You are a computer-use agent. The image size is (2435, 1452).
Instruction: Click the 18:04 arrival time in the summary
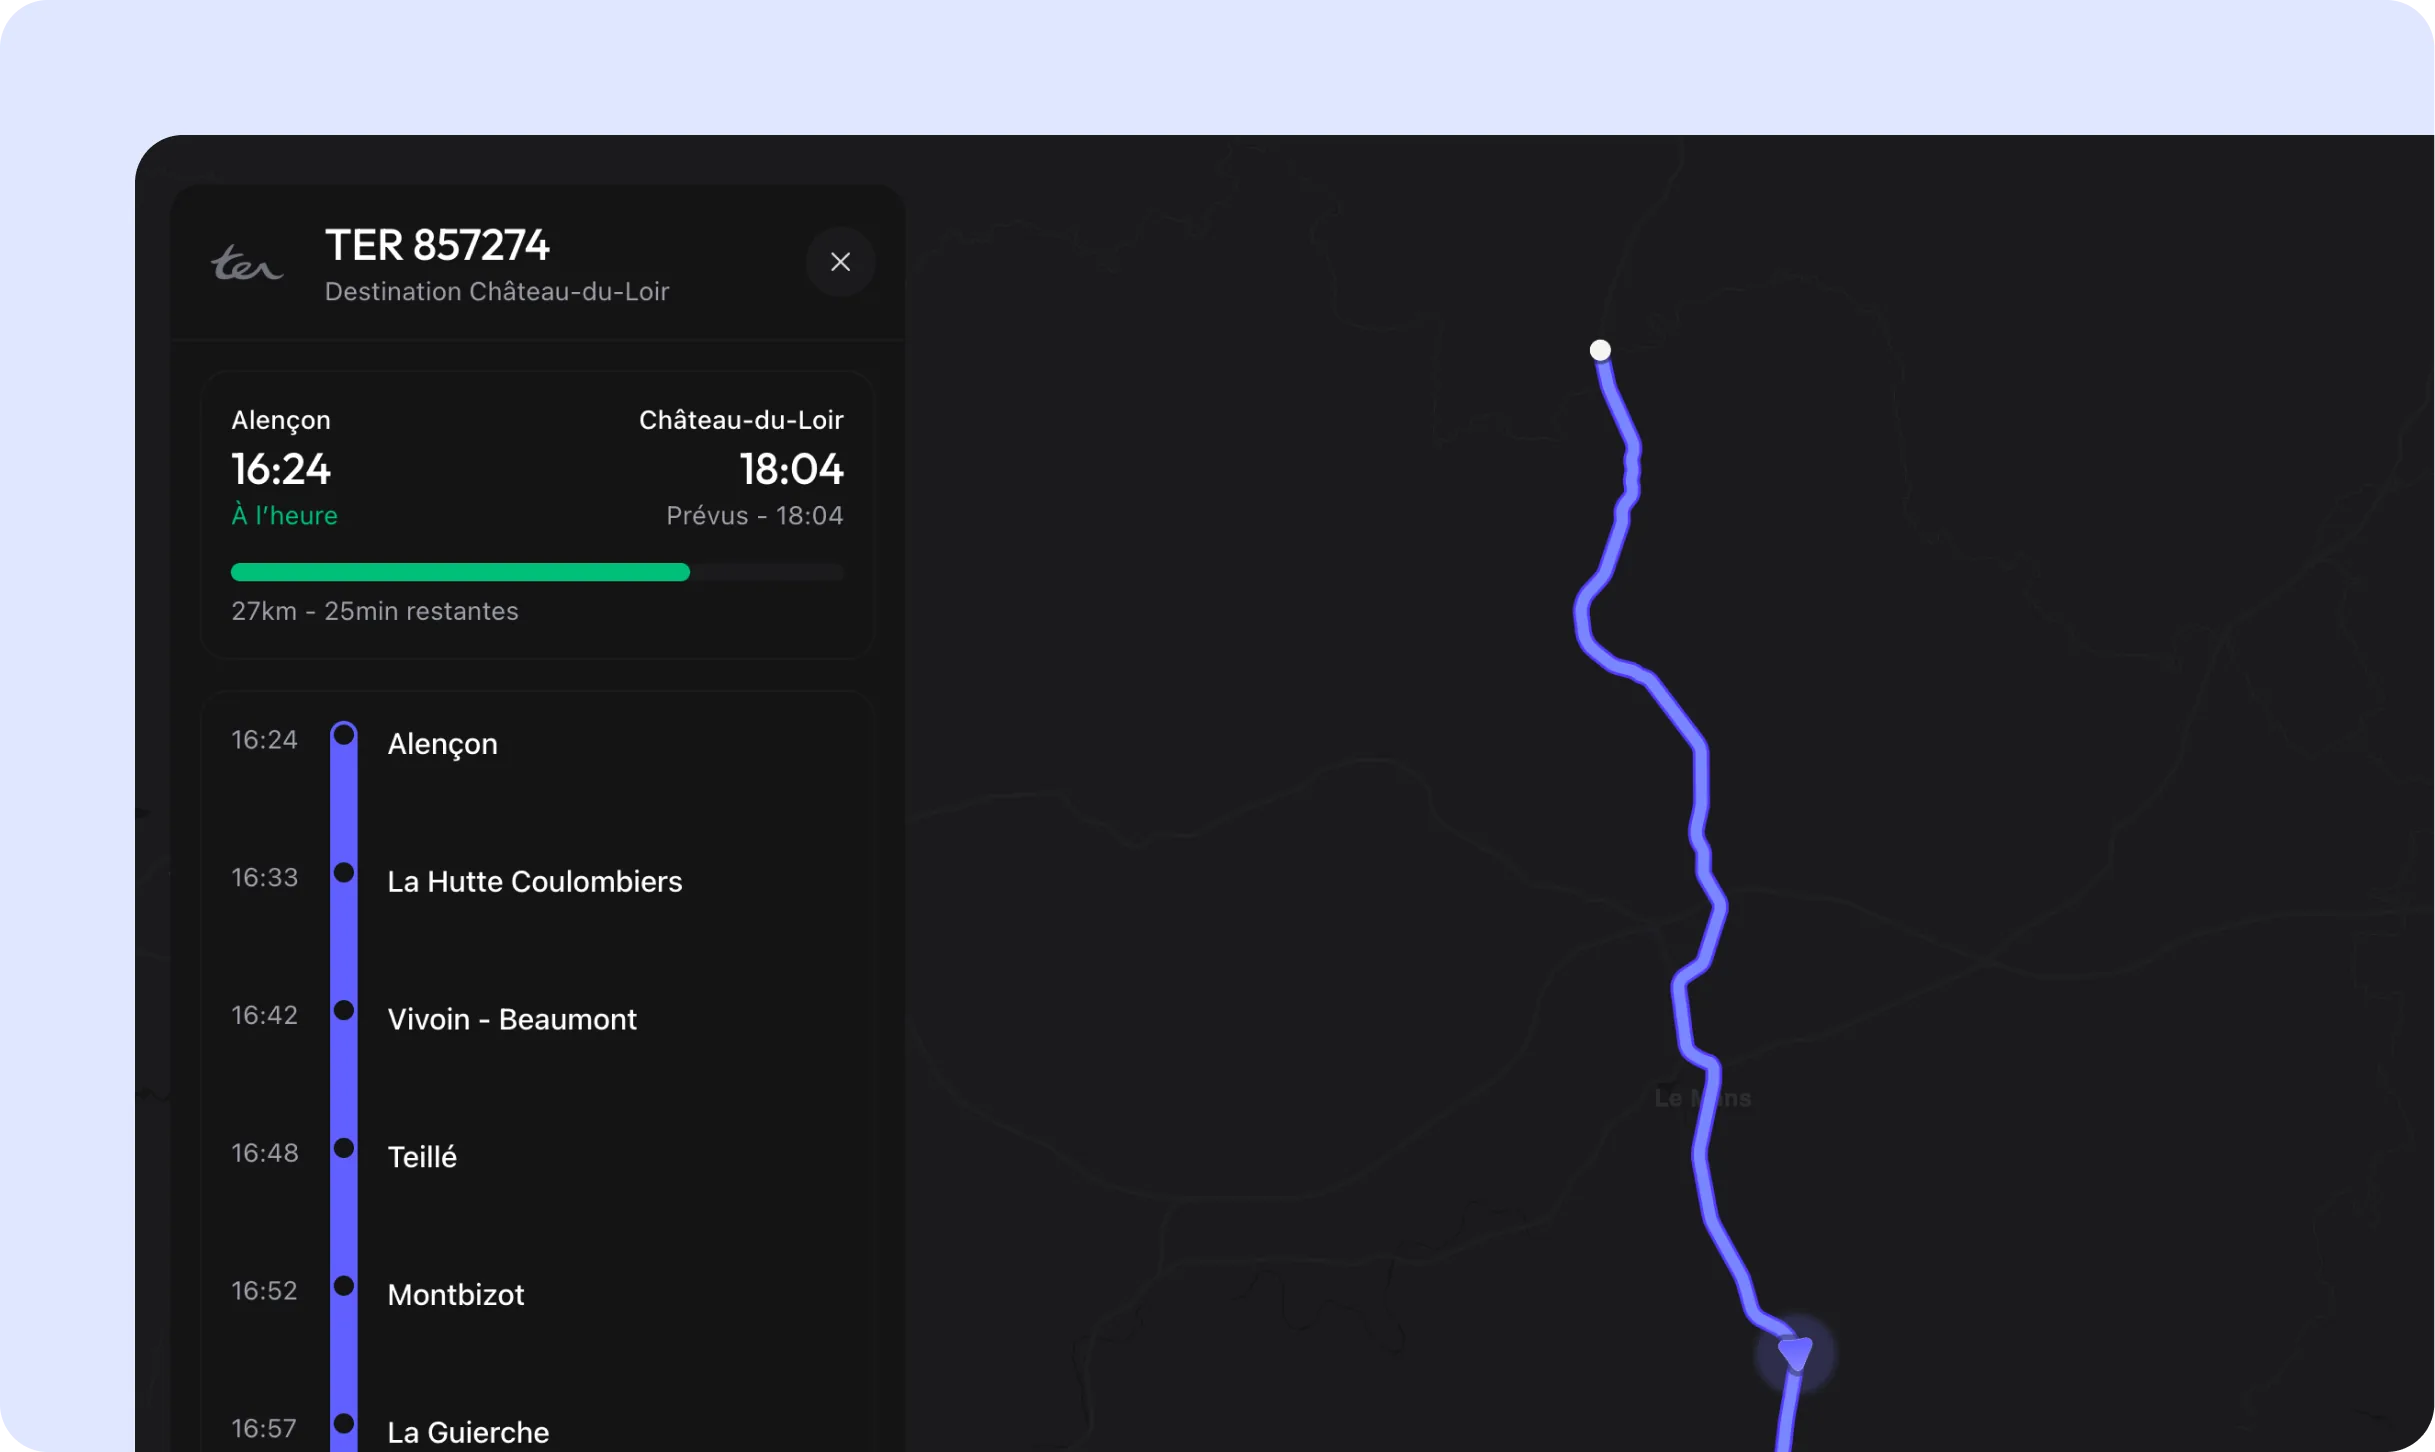792,469
